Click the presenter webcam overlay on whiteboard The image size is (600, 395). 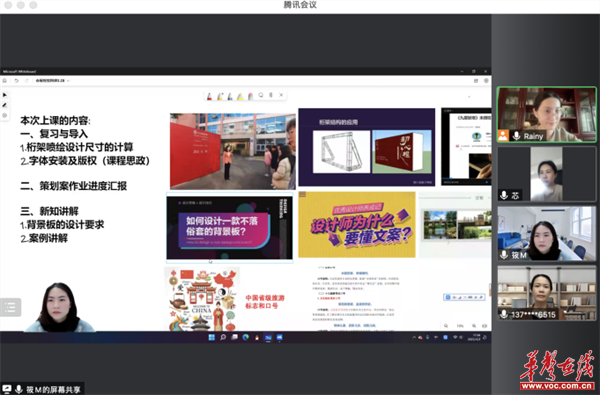tap(59, 307)
